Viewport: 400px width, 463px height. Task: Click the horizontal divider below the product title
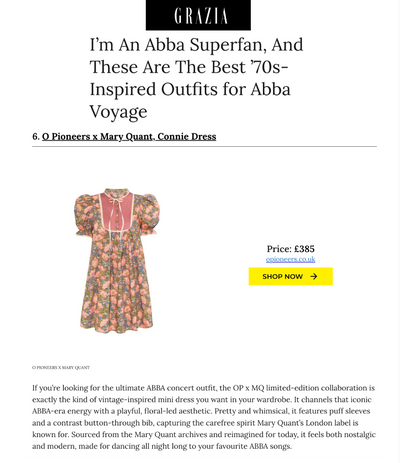[204, 146]
